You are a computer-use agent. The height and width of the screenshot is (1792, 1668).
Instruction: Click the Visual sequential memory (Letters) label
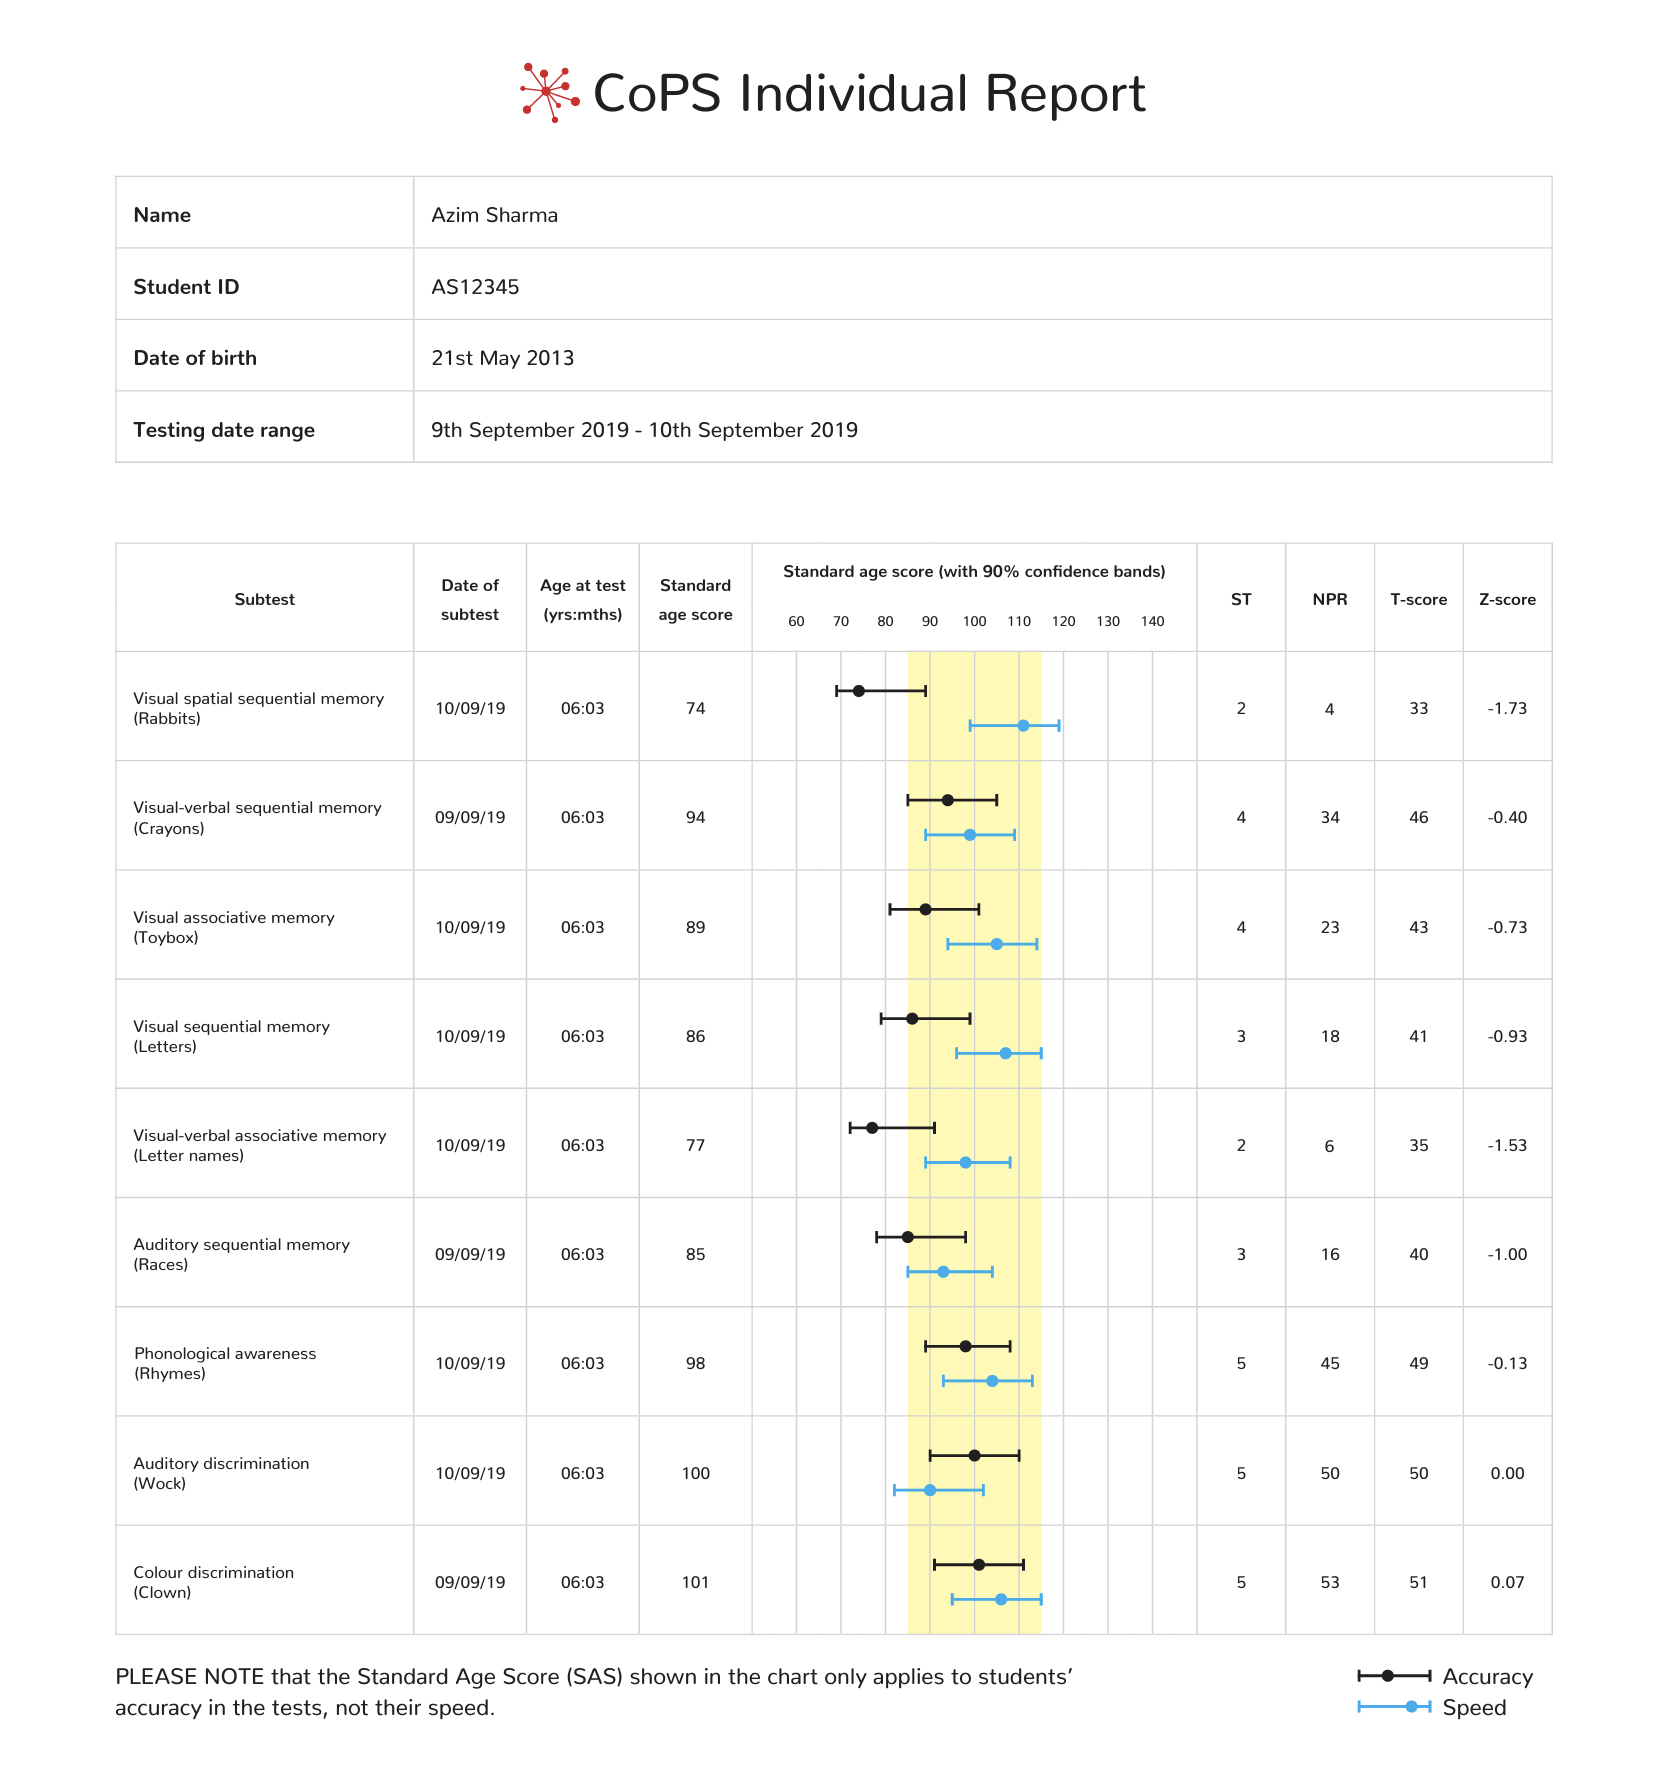231,1036
